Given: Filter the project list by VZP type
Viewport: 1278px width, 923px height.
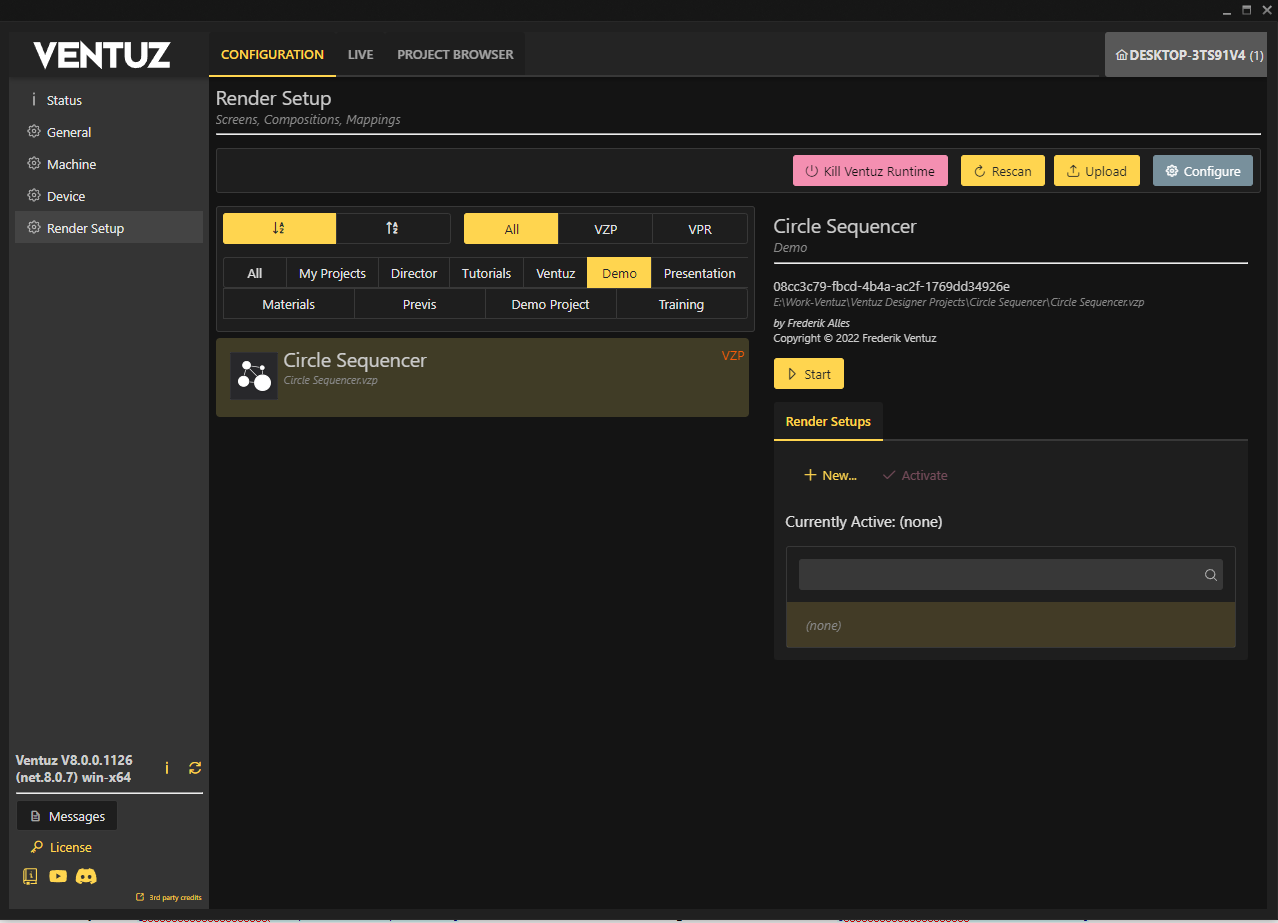Looking at the screenshot, I should (x=605, y=229).
